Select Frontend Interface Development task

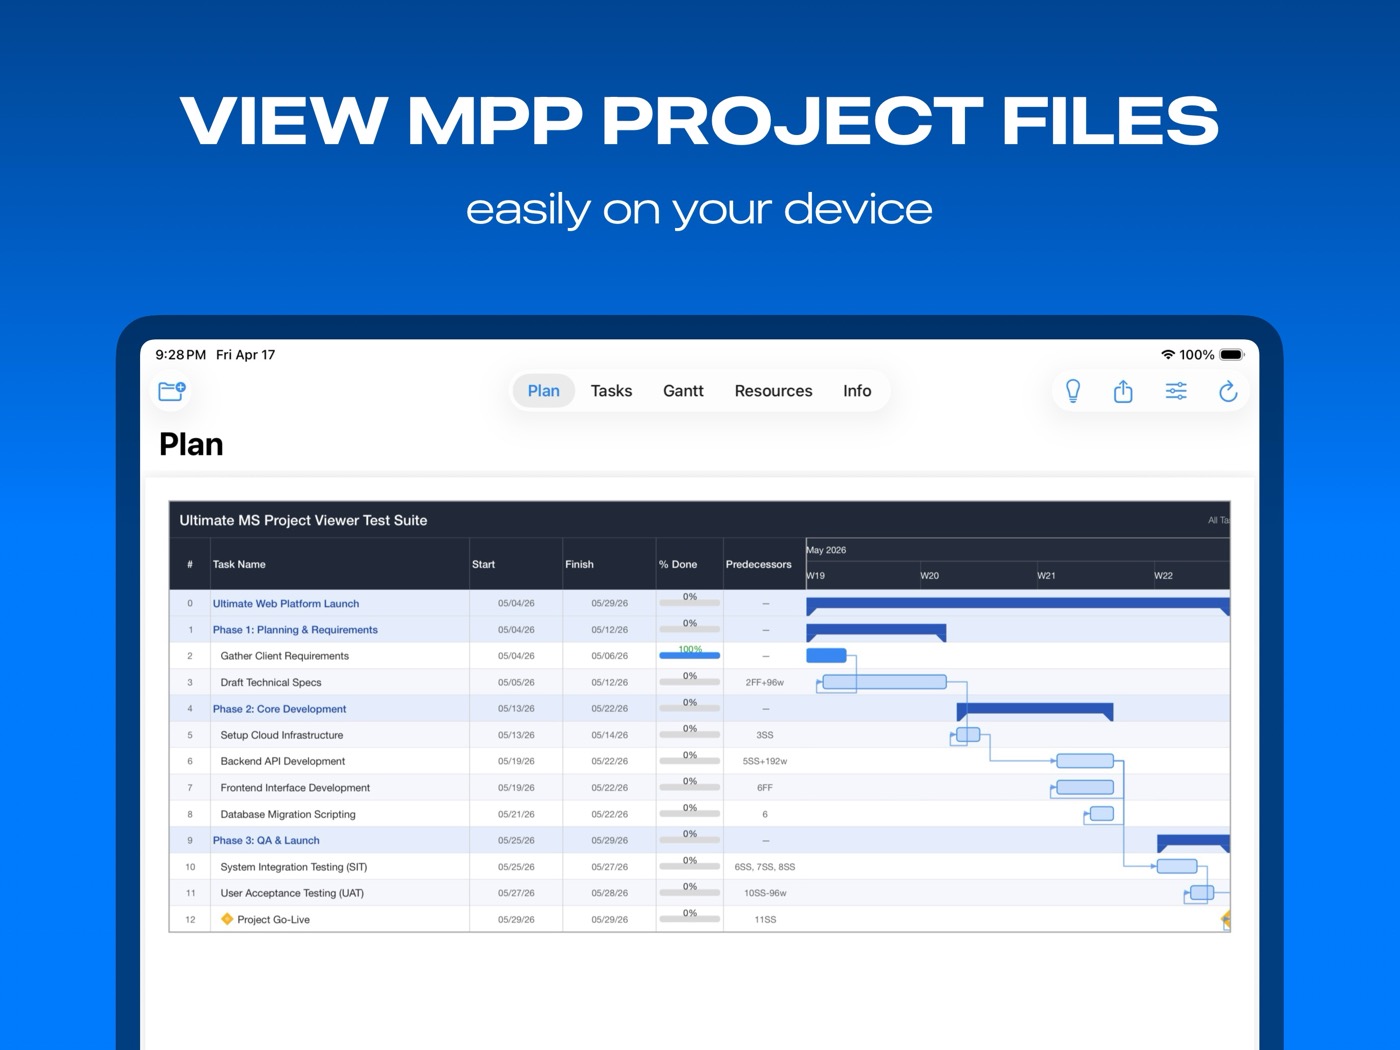295,788
